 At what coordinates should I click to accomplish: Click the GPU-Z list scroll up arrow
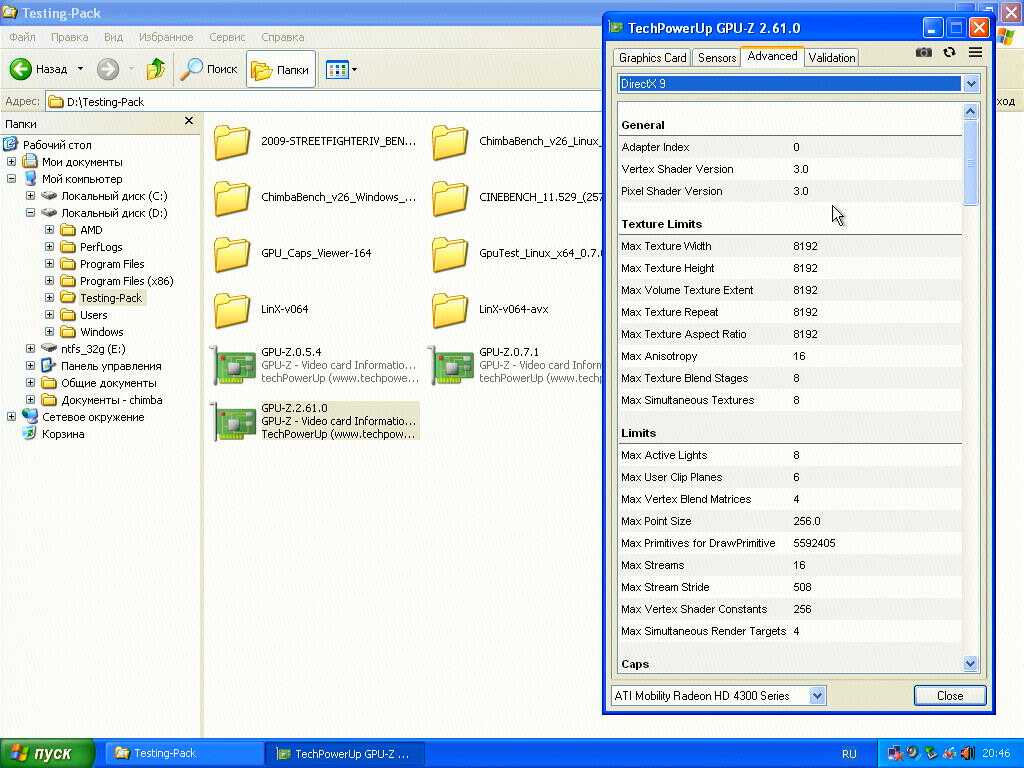(970, 112)
